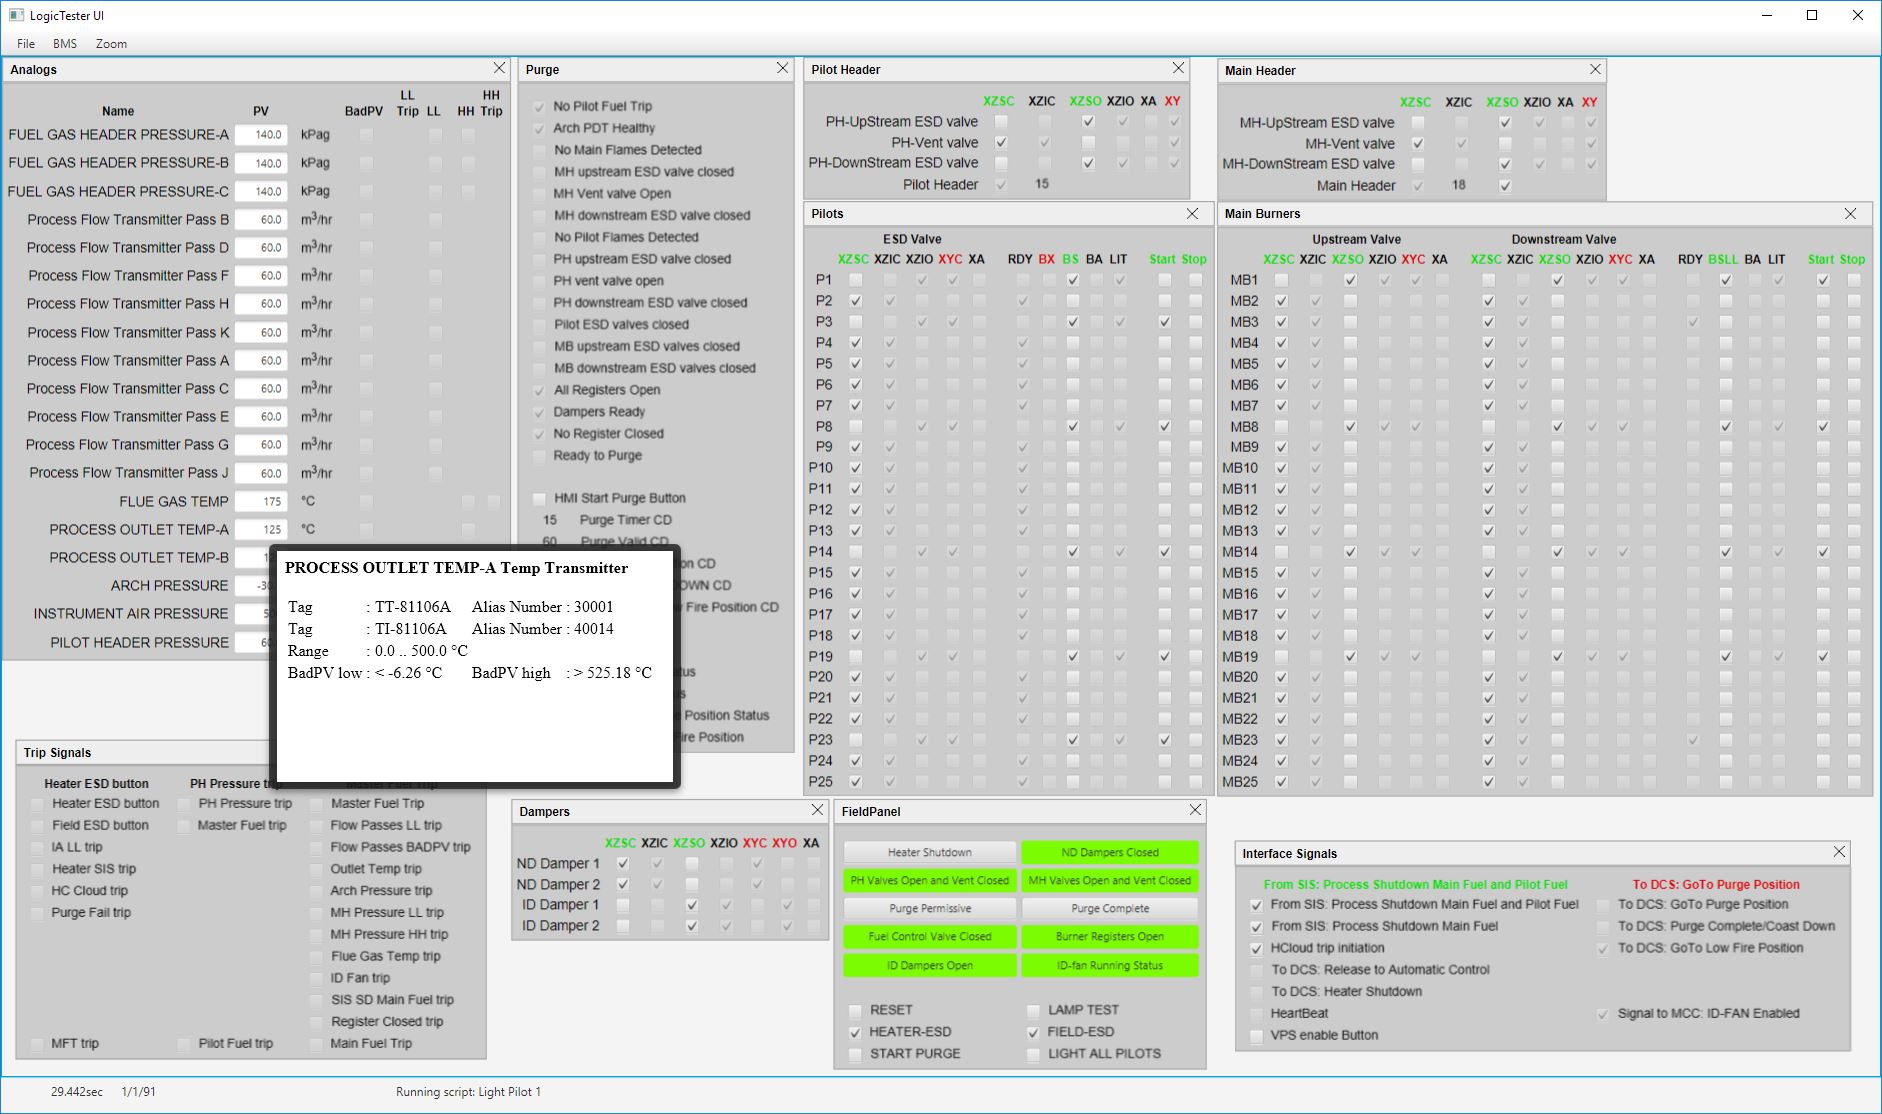Check the MFT trip checkbox
Screen dimensions: 1882x1114
(x=37, y=1044)
